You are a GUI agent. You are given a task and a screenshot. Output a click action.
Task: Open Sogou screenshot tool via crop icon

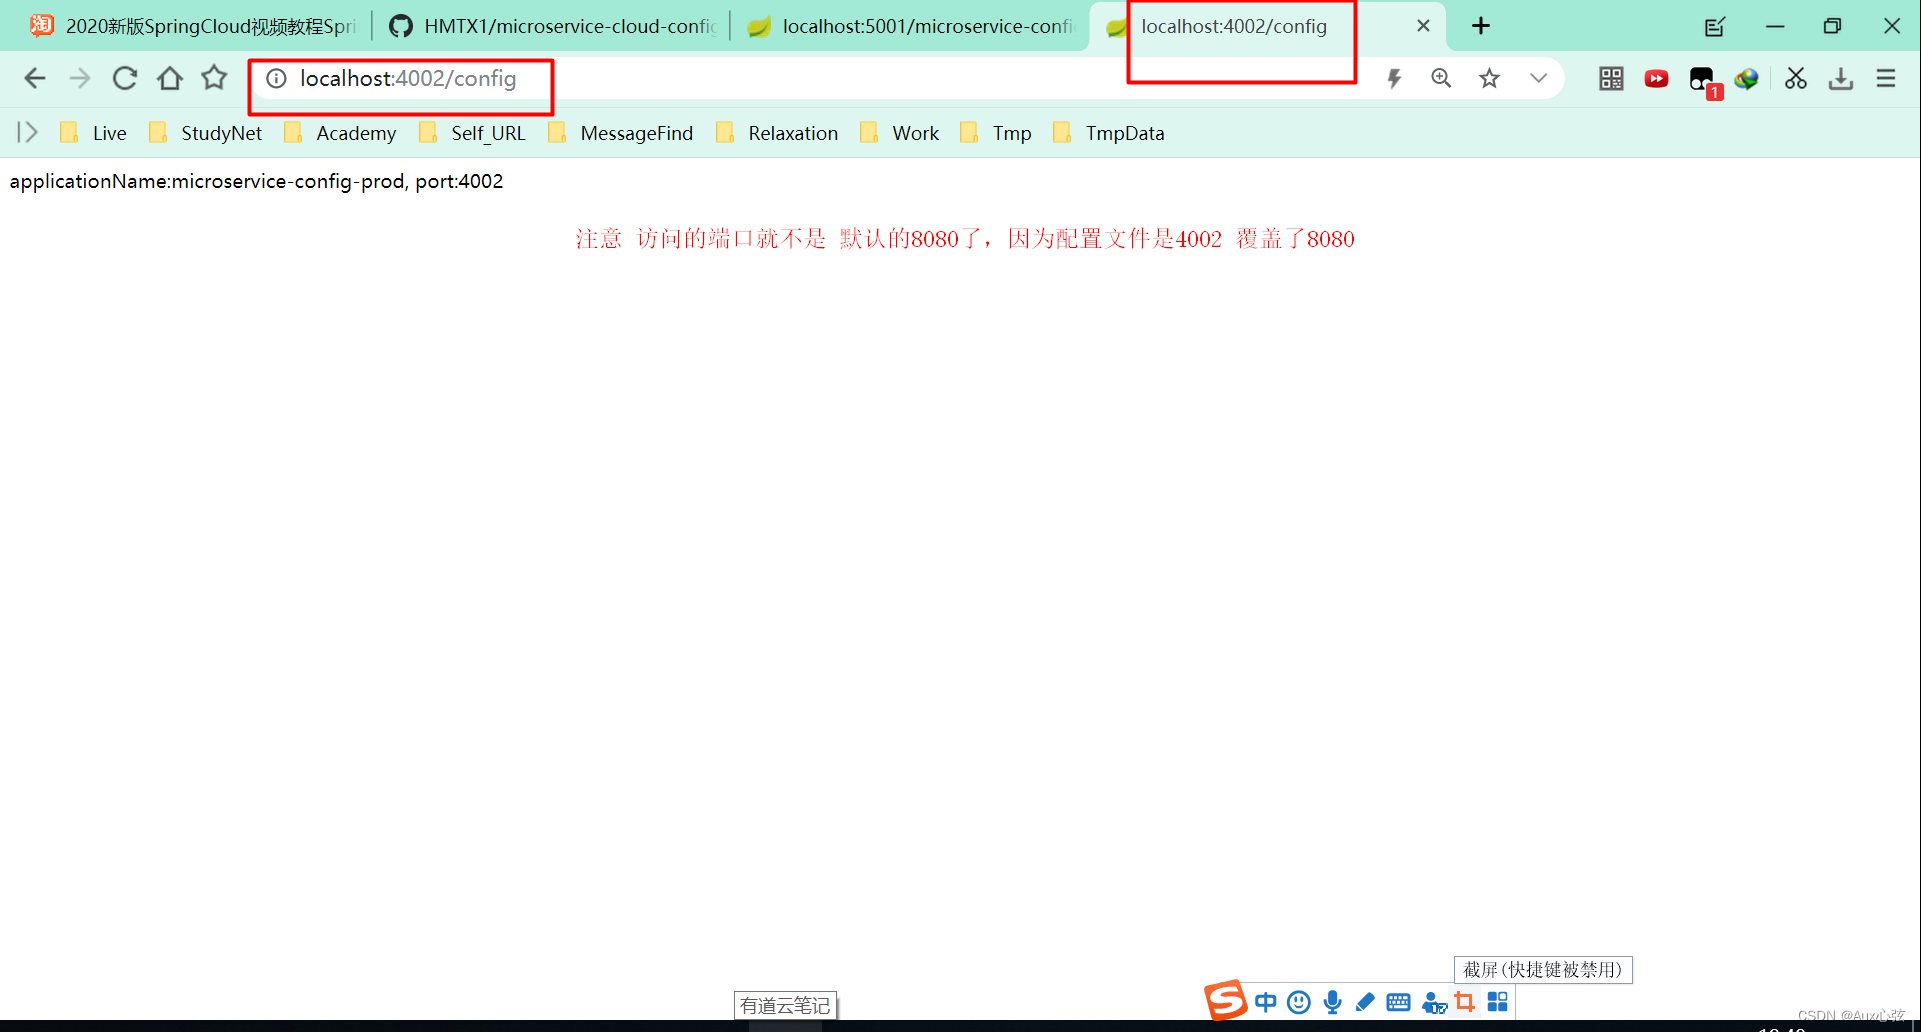[x=1465, y=1001]
